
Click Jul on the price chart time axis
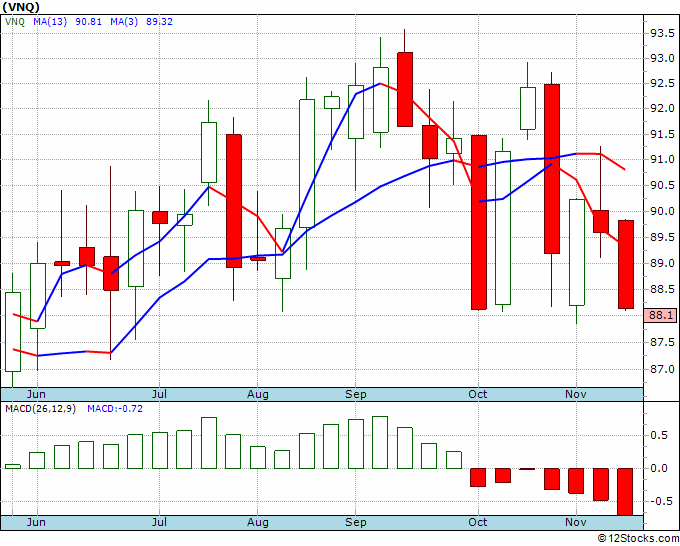pyautogui.click(x=159, y=394)
